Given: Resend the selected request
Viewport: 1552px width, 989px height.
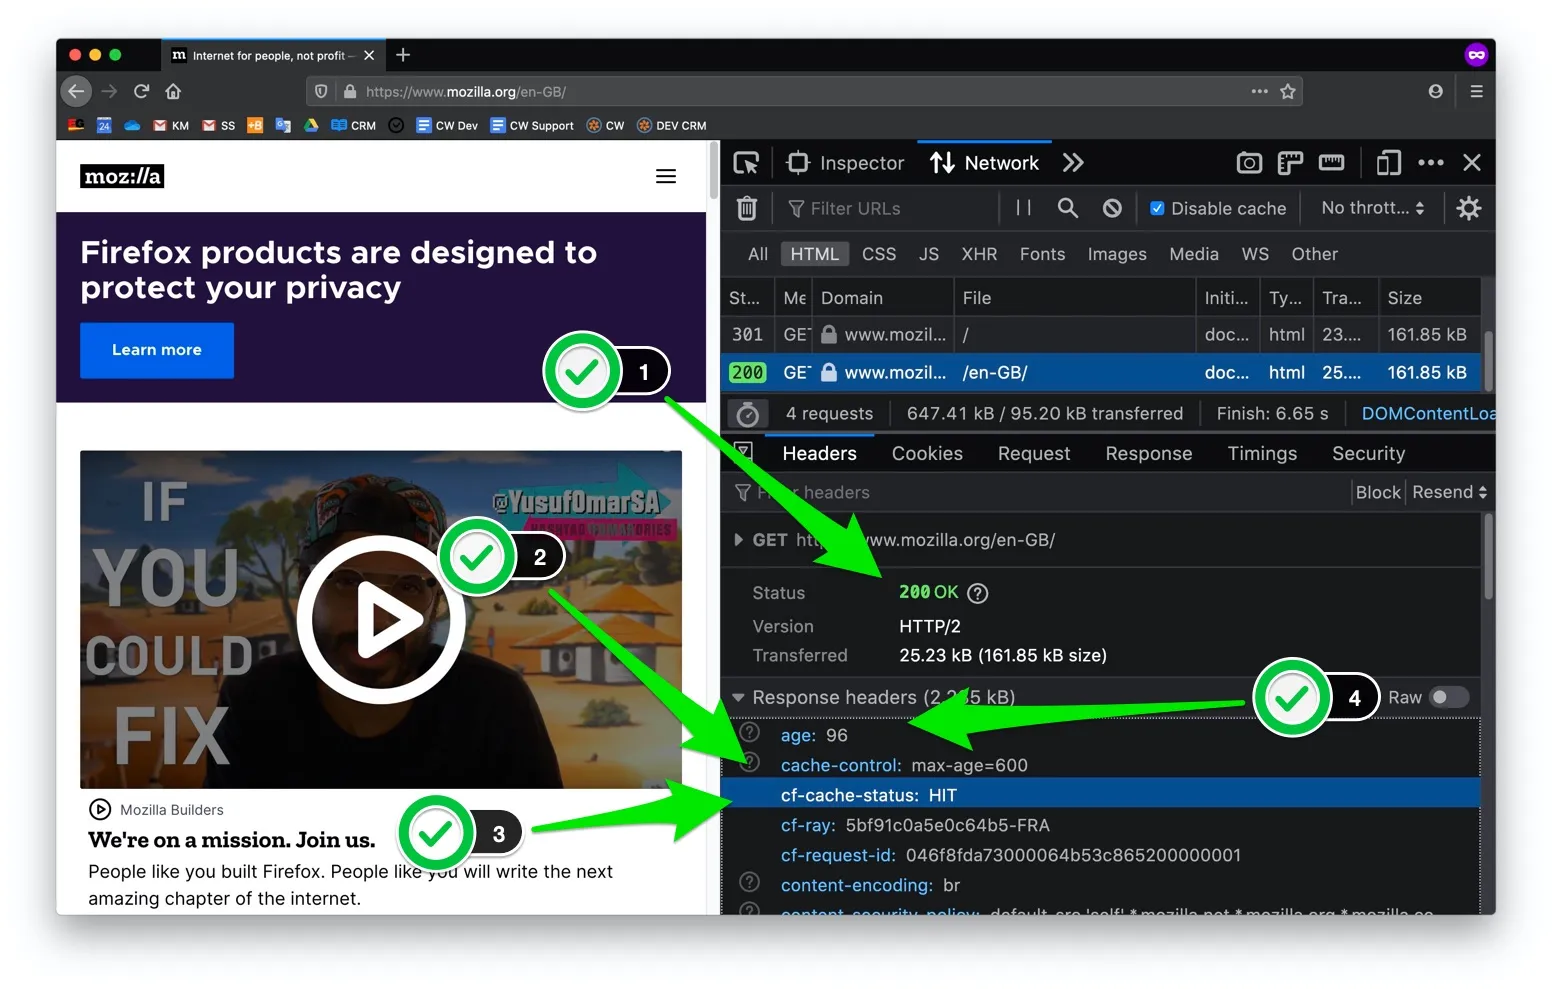Looking at the screenshot, I should coord(1441,492).
